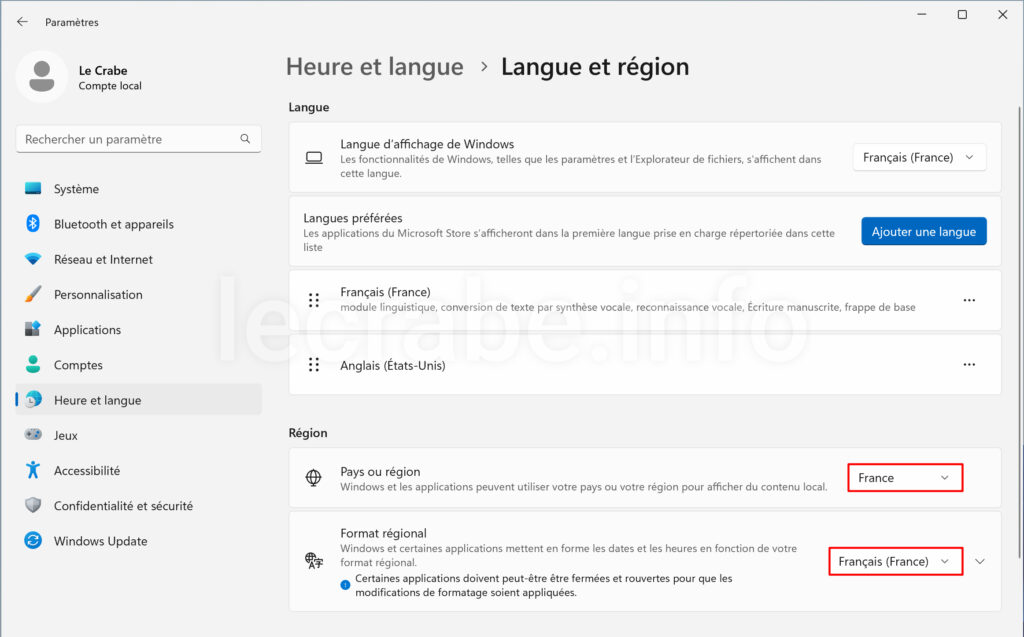Click the Accessibilité figure icon

(33, 470)
